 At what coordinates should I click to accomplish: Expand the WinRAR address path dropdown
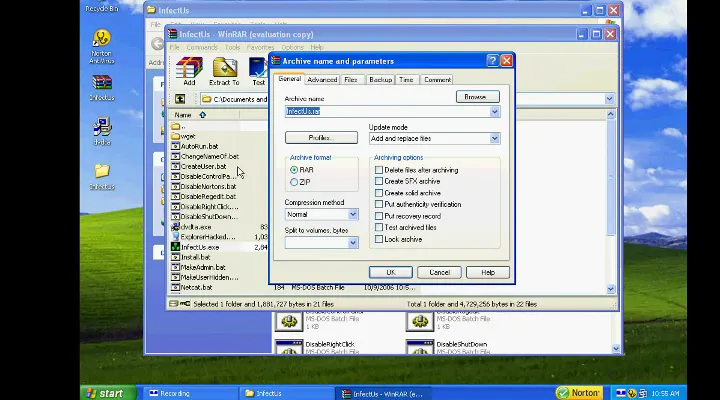[x=609, y=99]
